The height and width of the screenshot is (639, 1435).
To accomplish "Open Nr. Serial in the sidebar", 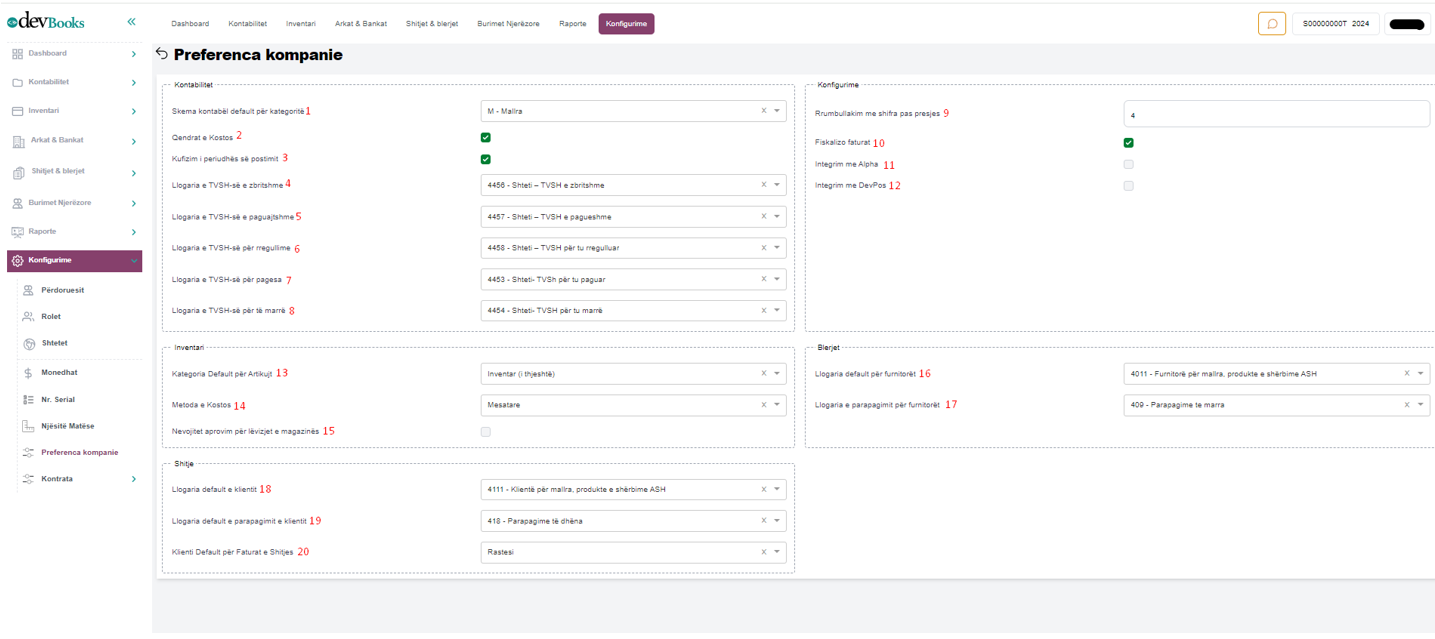I will 58,399.
